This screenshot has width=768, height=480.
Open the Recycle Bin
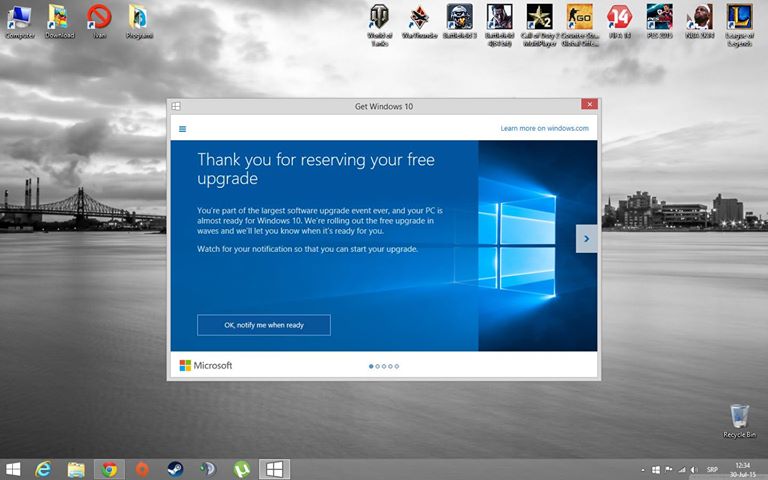point(740,421)
